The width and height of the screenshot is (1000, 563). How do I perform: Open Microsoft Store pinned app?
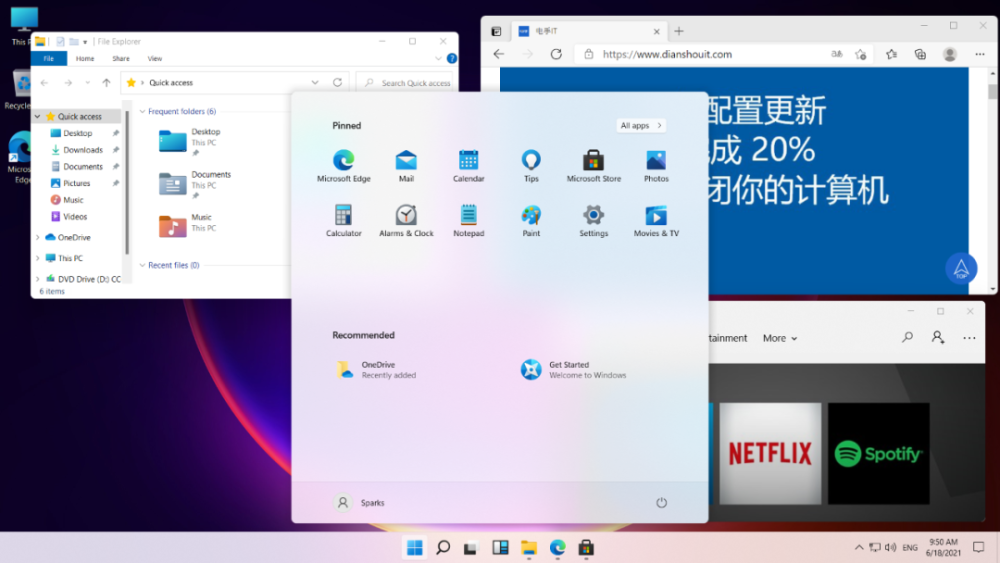pos(593,166)
